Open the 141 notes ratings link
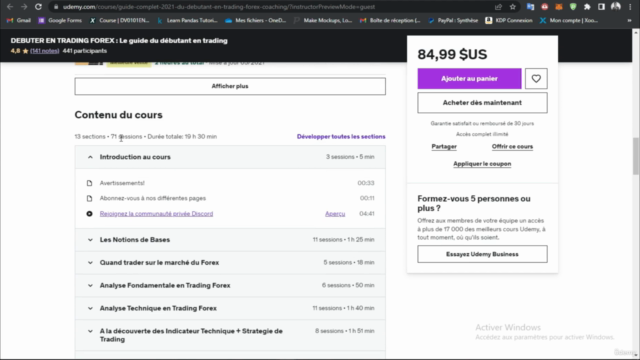 coord(44,51)
